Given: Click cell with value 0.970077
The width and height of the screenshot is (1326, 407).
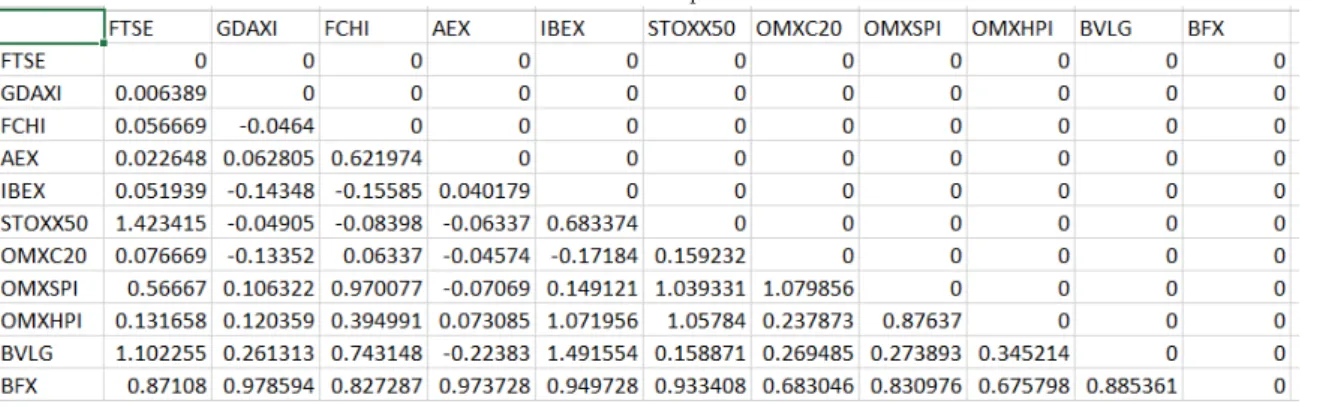Looking at the screenshot, I should pyautogui.click(x=373, y=288).
